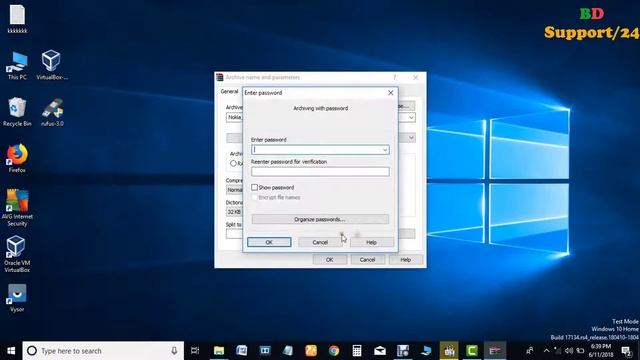Open the green Camtasia icon on the taskbar
This screenshot has width=640, height=360.
click(x=472, y=351)
